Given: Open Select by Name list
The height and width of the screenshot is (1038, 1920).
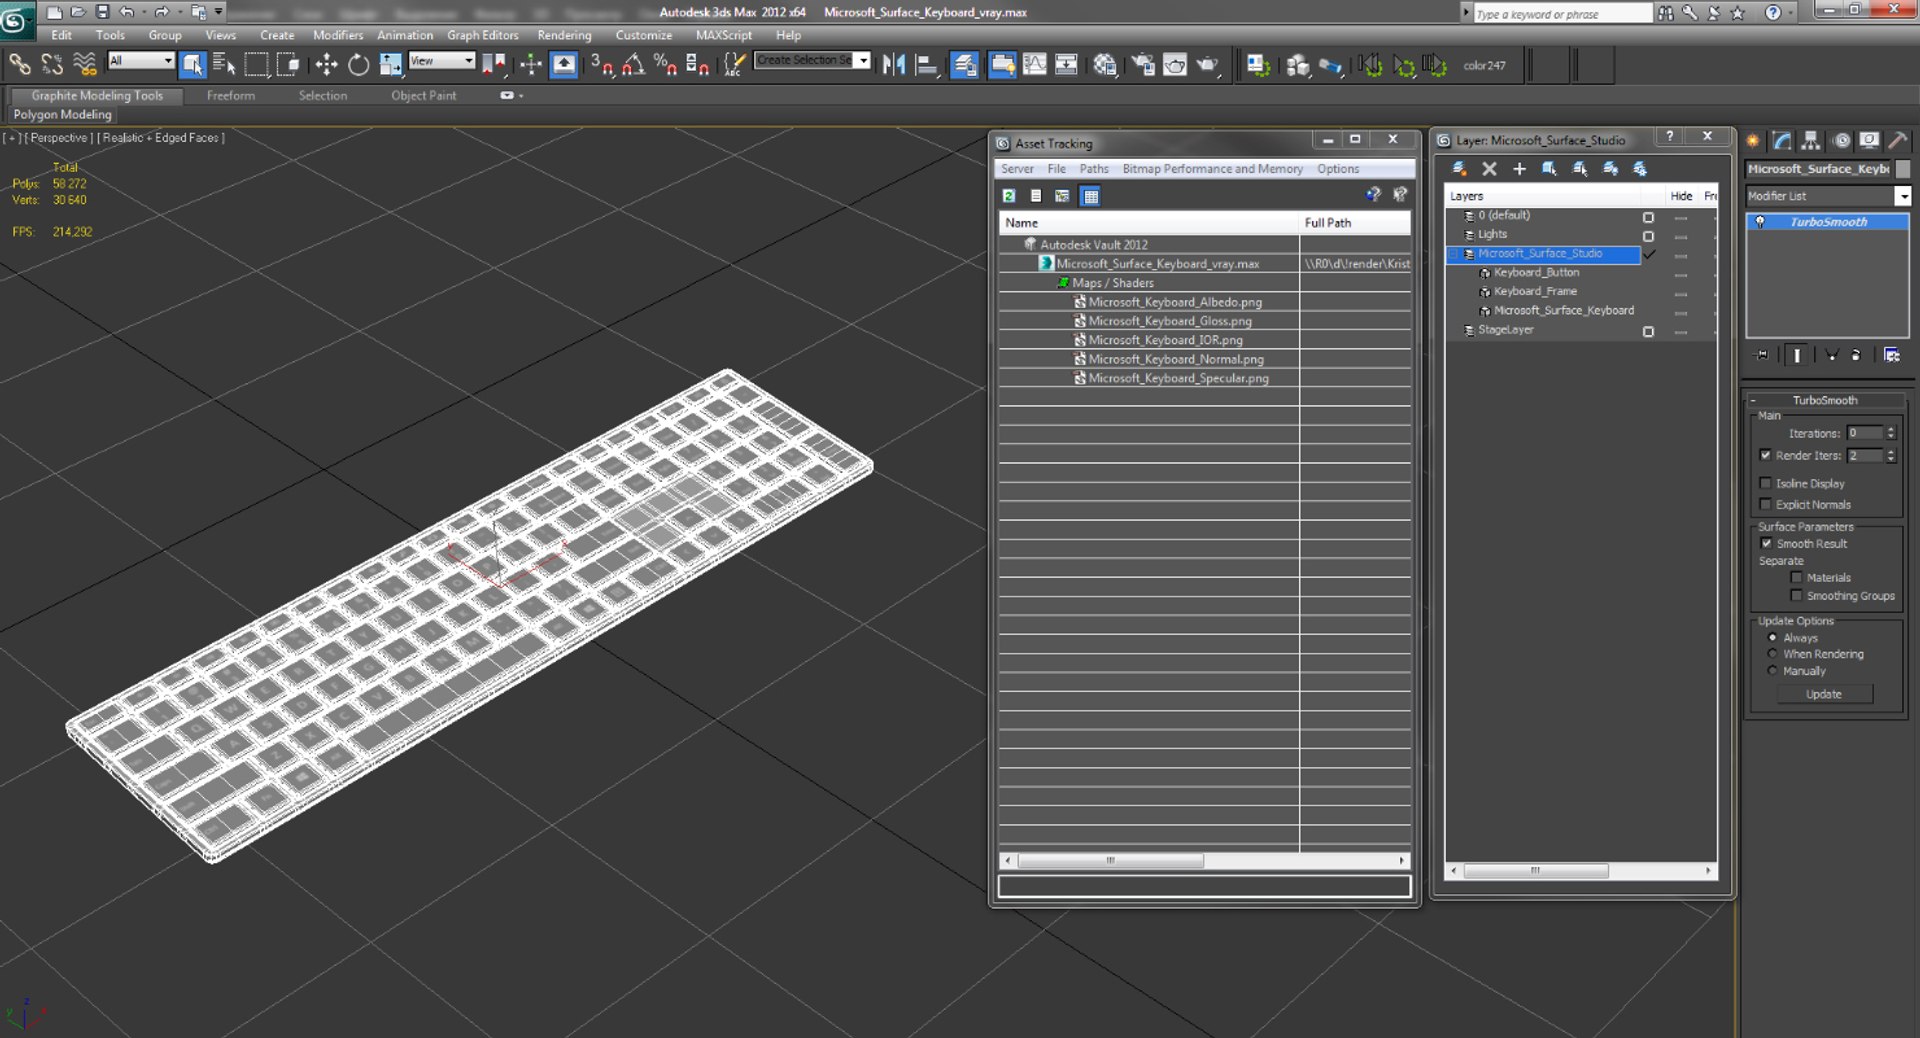Looking at the screenshot, I should tap(224, 65).
